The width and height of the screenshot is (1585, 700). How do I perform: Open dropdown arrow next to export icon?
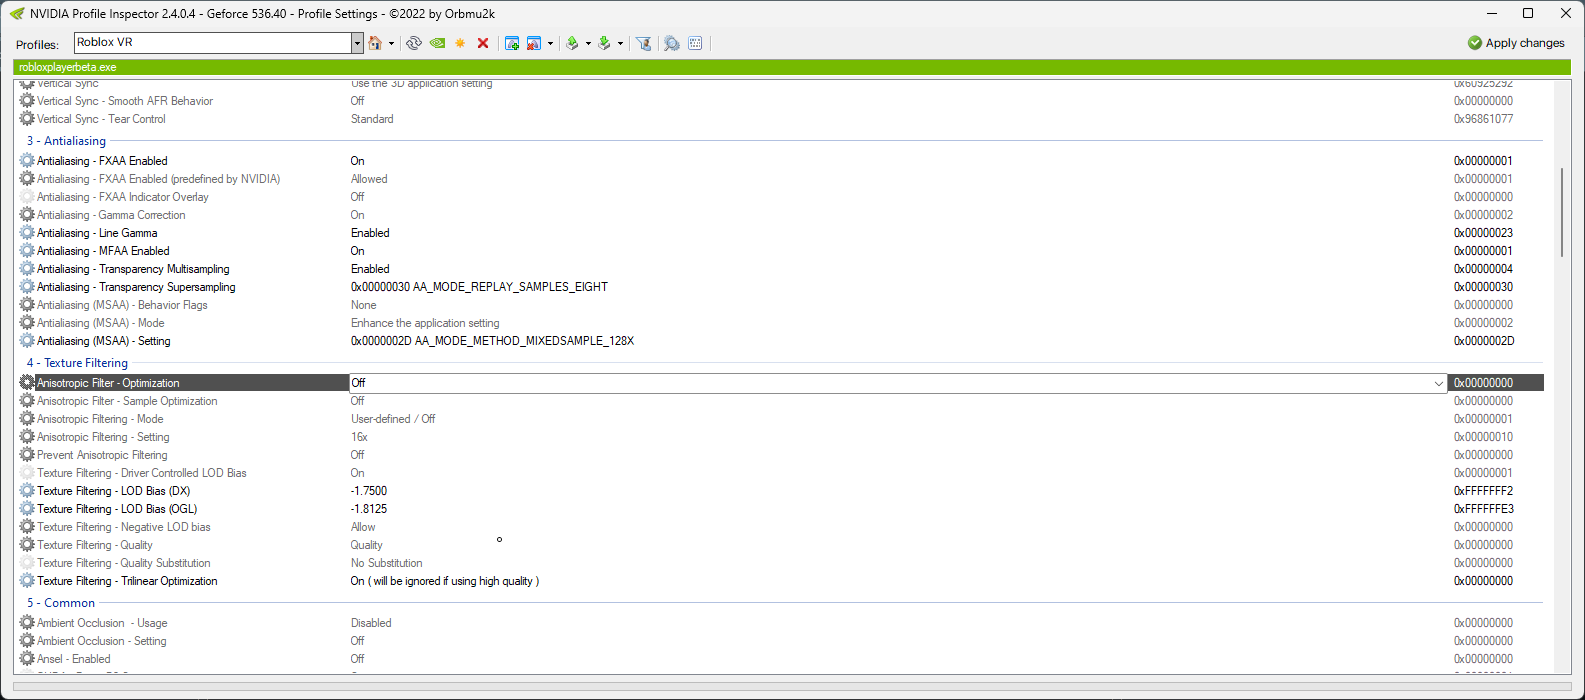[x=588, y=43]
